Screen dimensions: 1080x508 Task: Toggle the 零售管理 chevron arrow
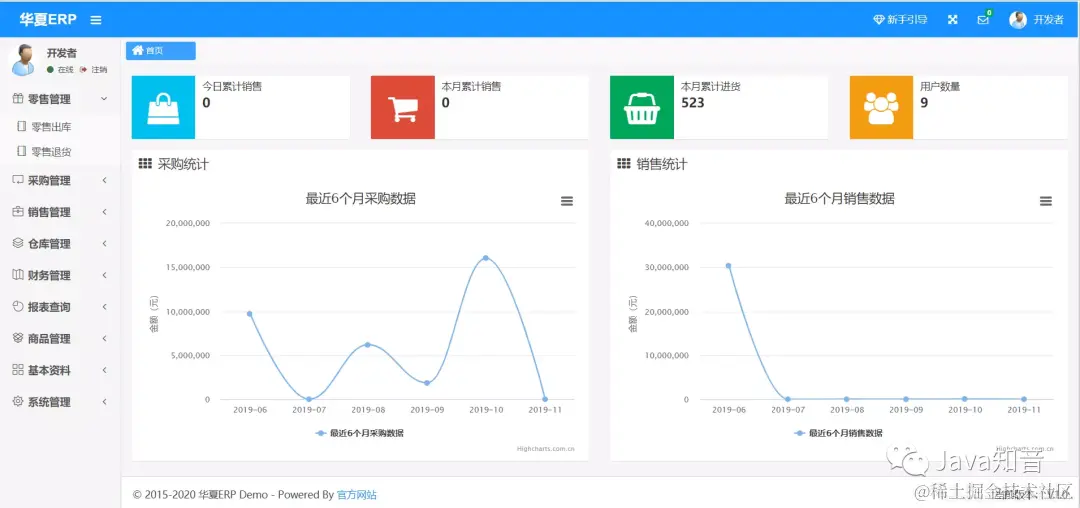tap(104, 99)
